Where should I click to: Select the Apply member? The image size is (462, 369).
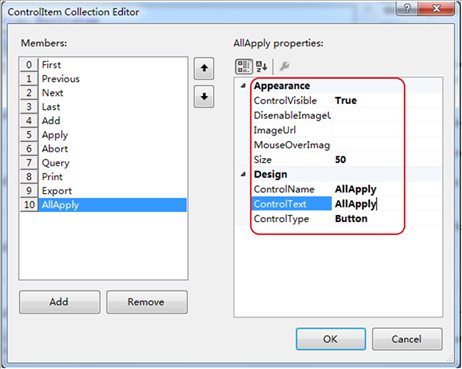tap(103, 135)
